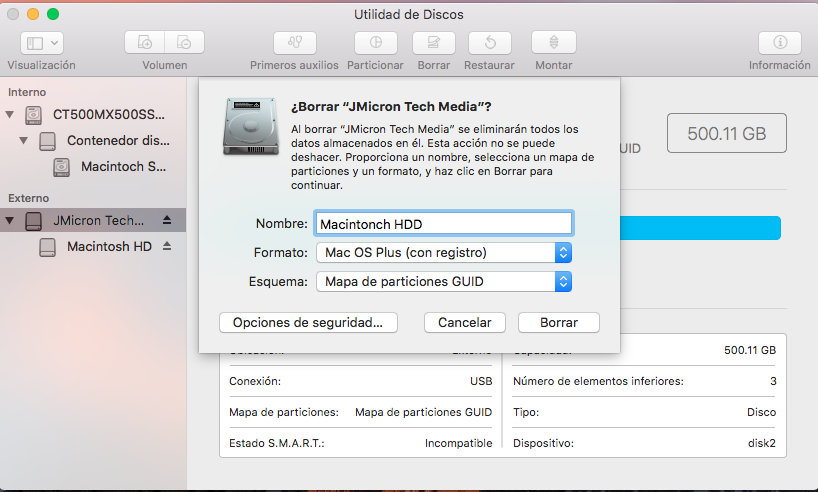Open Opciones de seguridad...
The width and height of the screenshot is (818, 492).
click(x=308, y=322)
